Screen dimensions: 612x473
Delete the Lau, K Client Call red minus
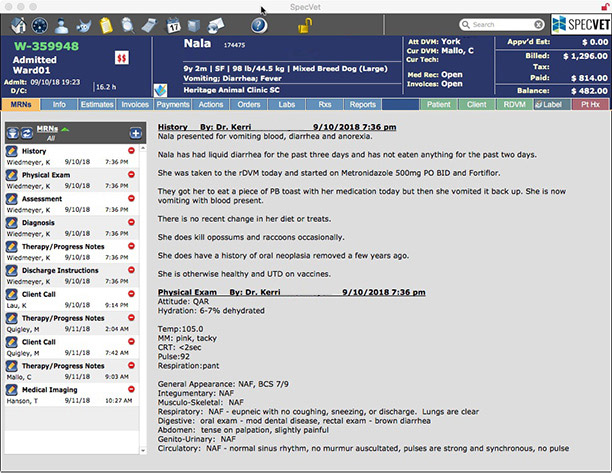coord(131,293)
